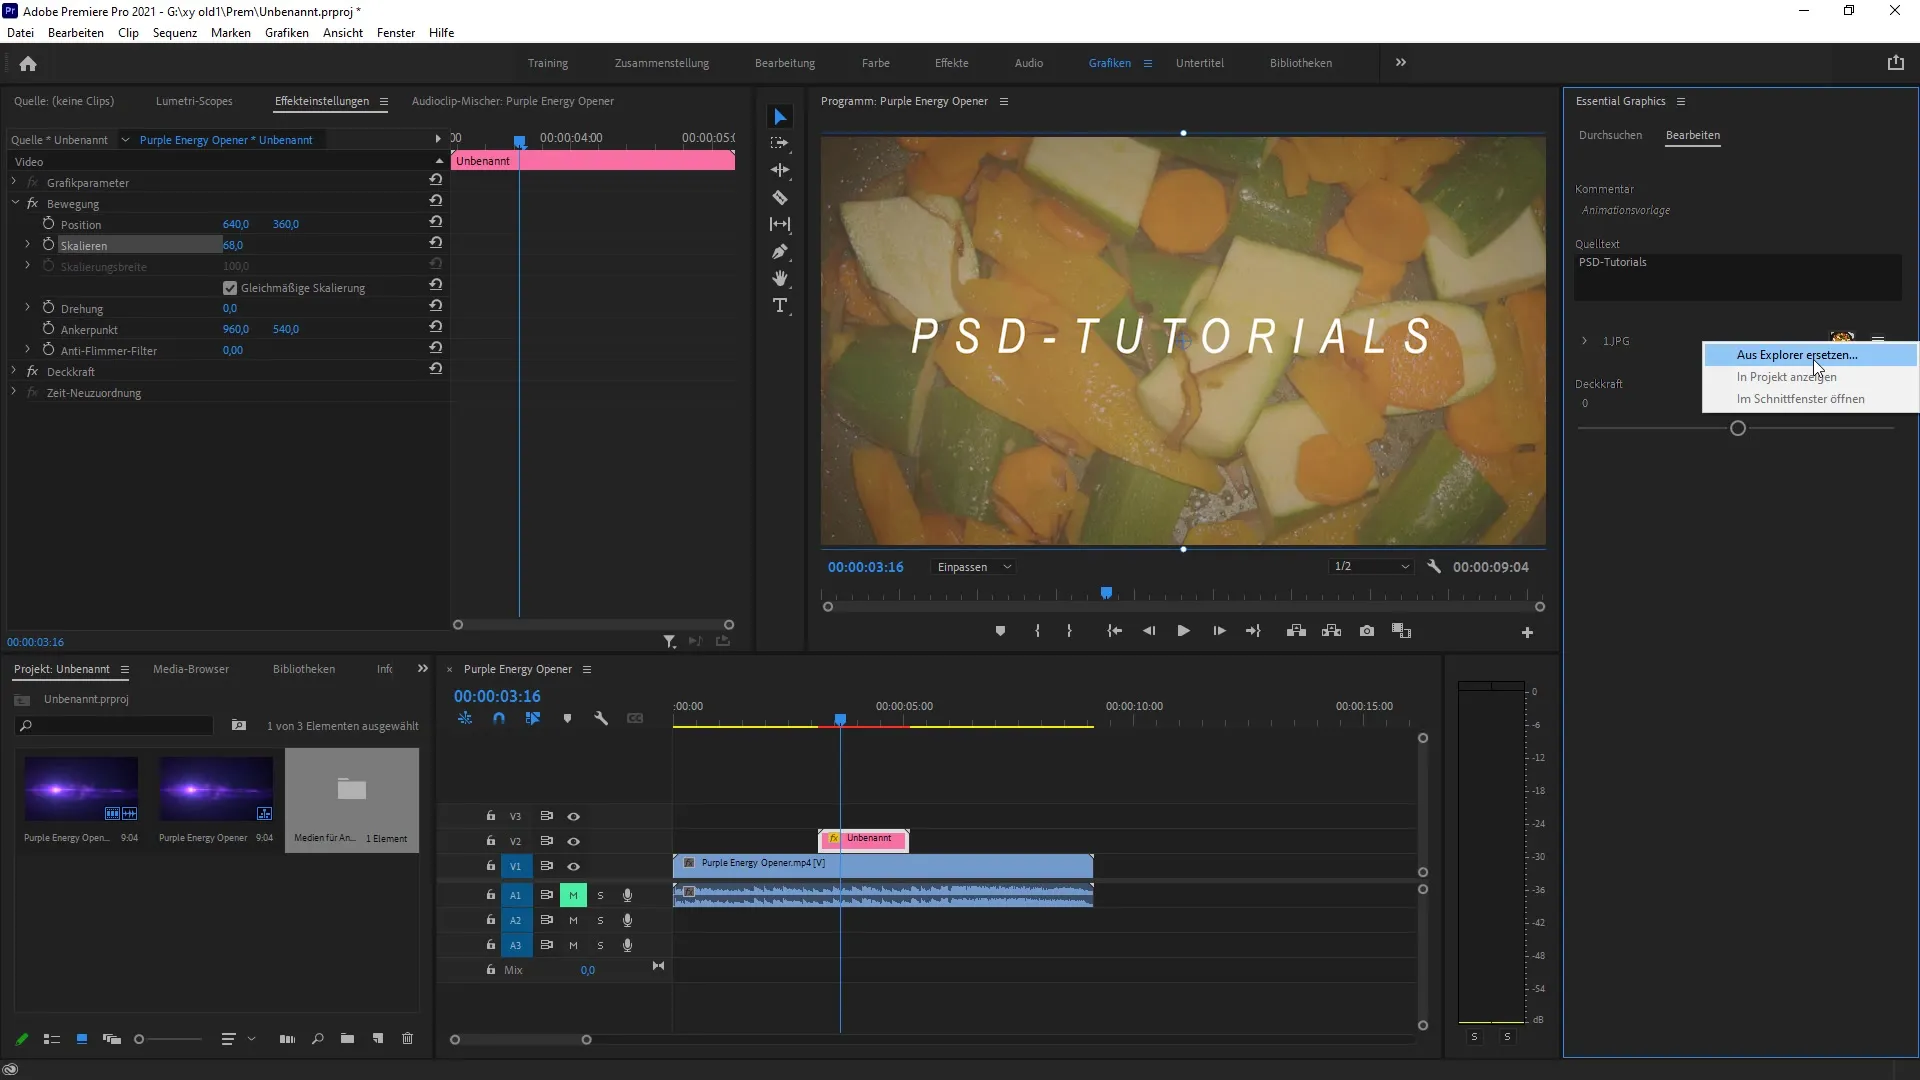Open the button editor plus icon
The image size is (1920, 1080).
click(1527, 632)
